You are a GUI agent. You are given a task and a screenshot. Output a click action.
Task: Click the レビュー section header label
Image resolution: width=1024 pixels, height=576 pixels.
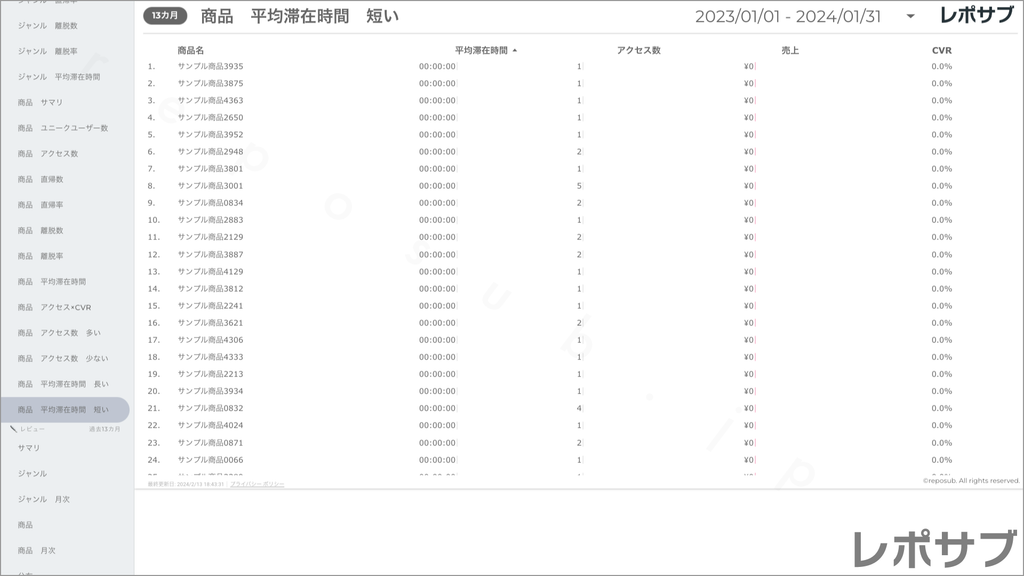pyautogui.click(x=32, y=429)
